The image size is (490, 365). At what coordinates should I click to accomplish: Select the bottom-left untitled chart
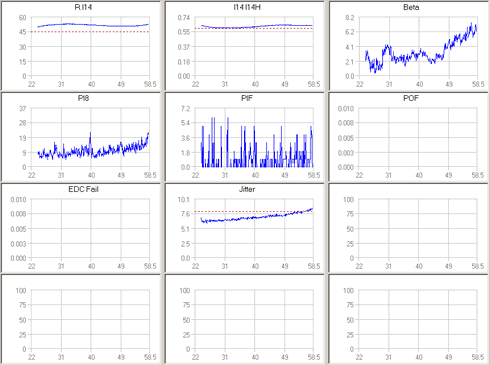[x=81, y=319]
